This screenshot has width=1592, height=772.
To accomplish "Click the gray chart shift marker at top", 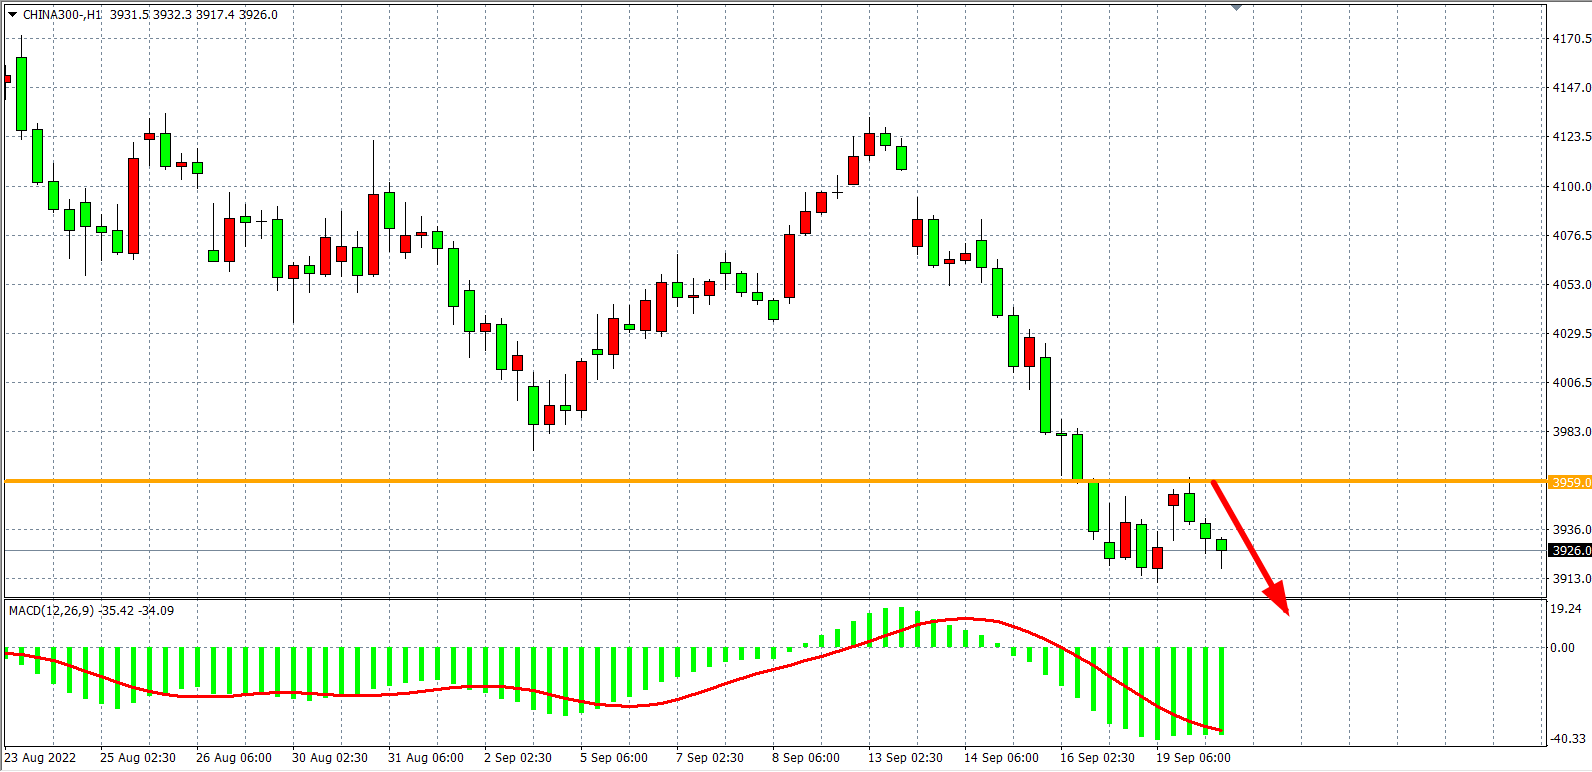I will click(1237, 8).
